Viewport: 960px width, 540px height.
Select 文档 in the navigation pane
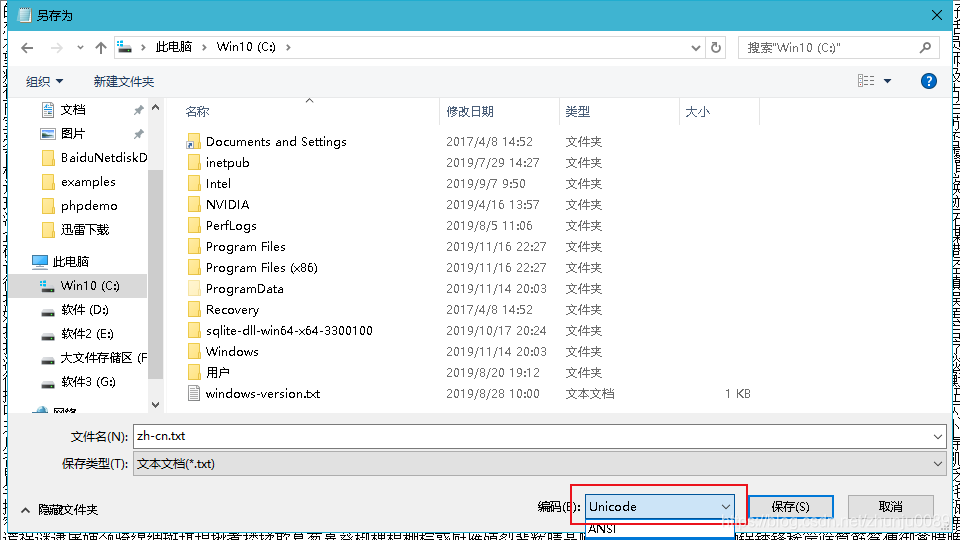pyautogui.click(x=73, y=110)
